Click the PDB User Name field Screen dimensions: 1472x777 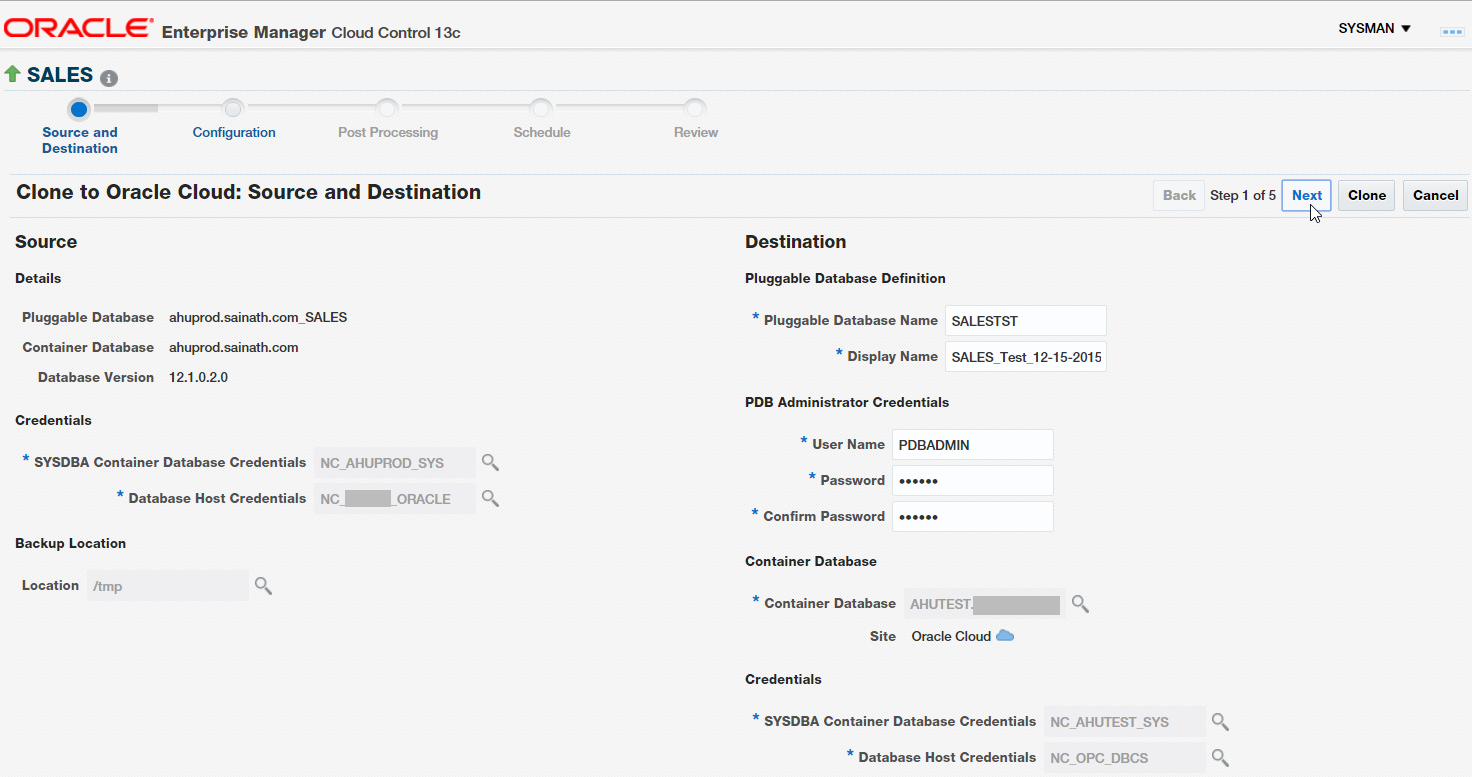pyautogui.click(x=973, y=445)
